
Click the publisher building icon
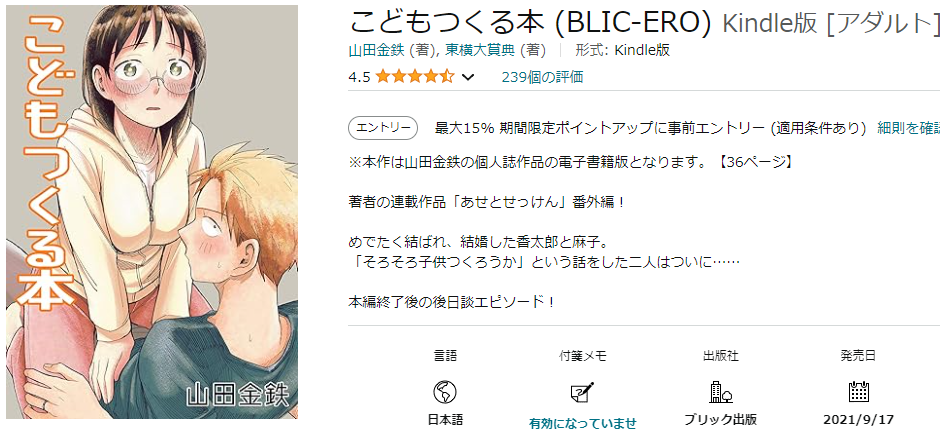coord(720,392)
